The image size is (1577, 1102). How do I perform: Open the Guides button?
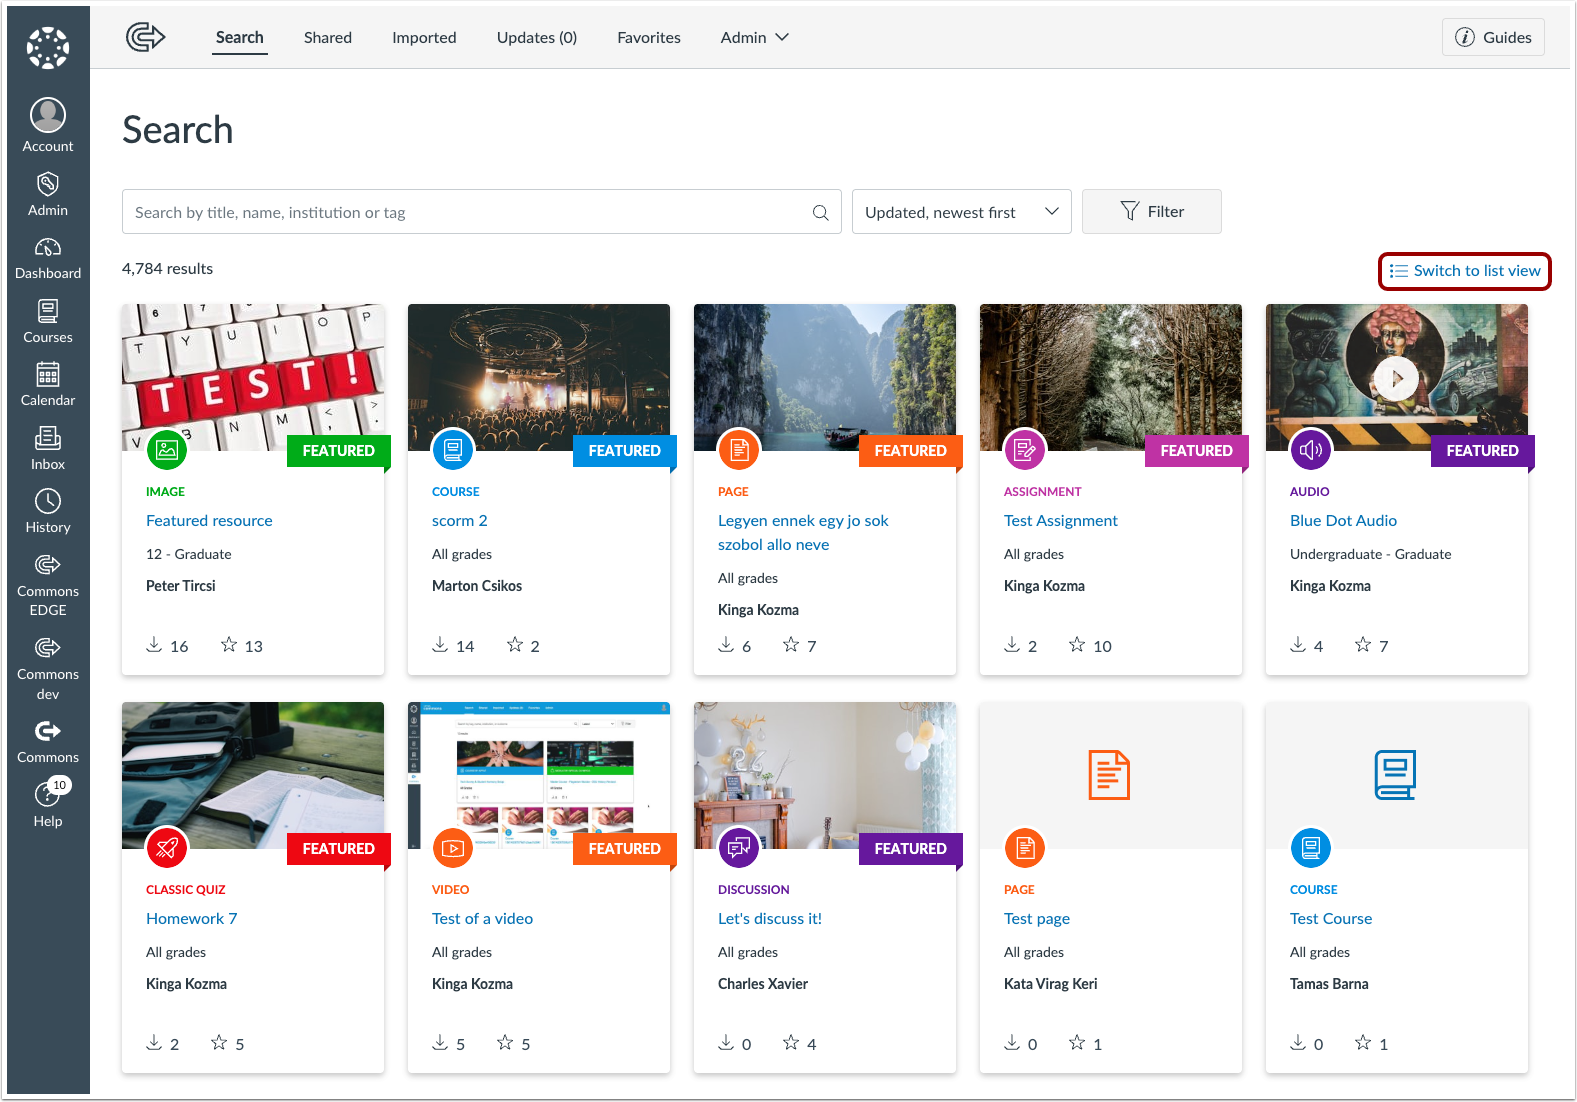tap(1493, 37)
